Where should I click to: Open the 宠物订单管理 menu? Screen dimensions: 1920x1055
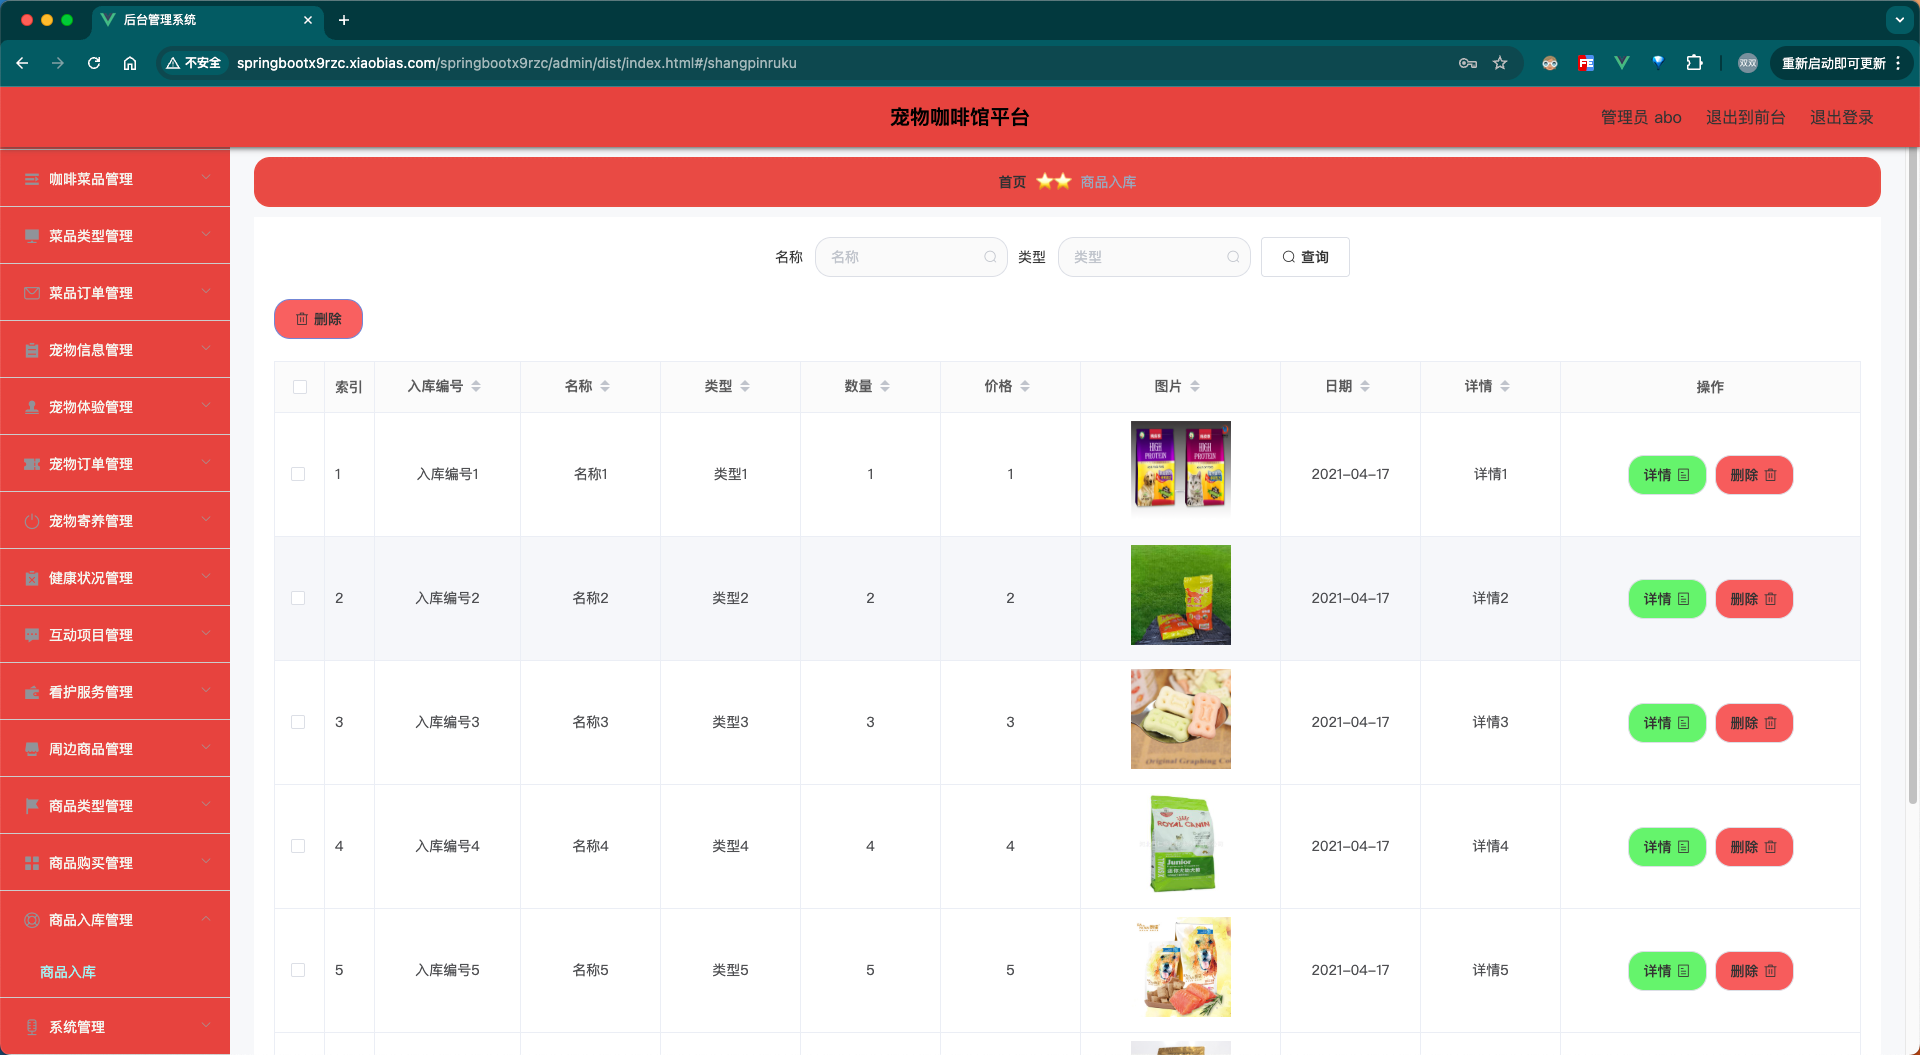pyautogui.click(x=115, y=464)
